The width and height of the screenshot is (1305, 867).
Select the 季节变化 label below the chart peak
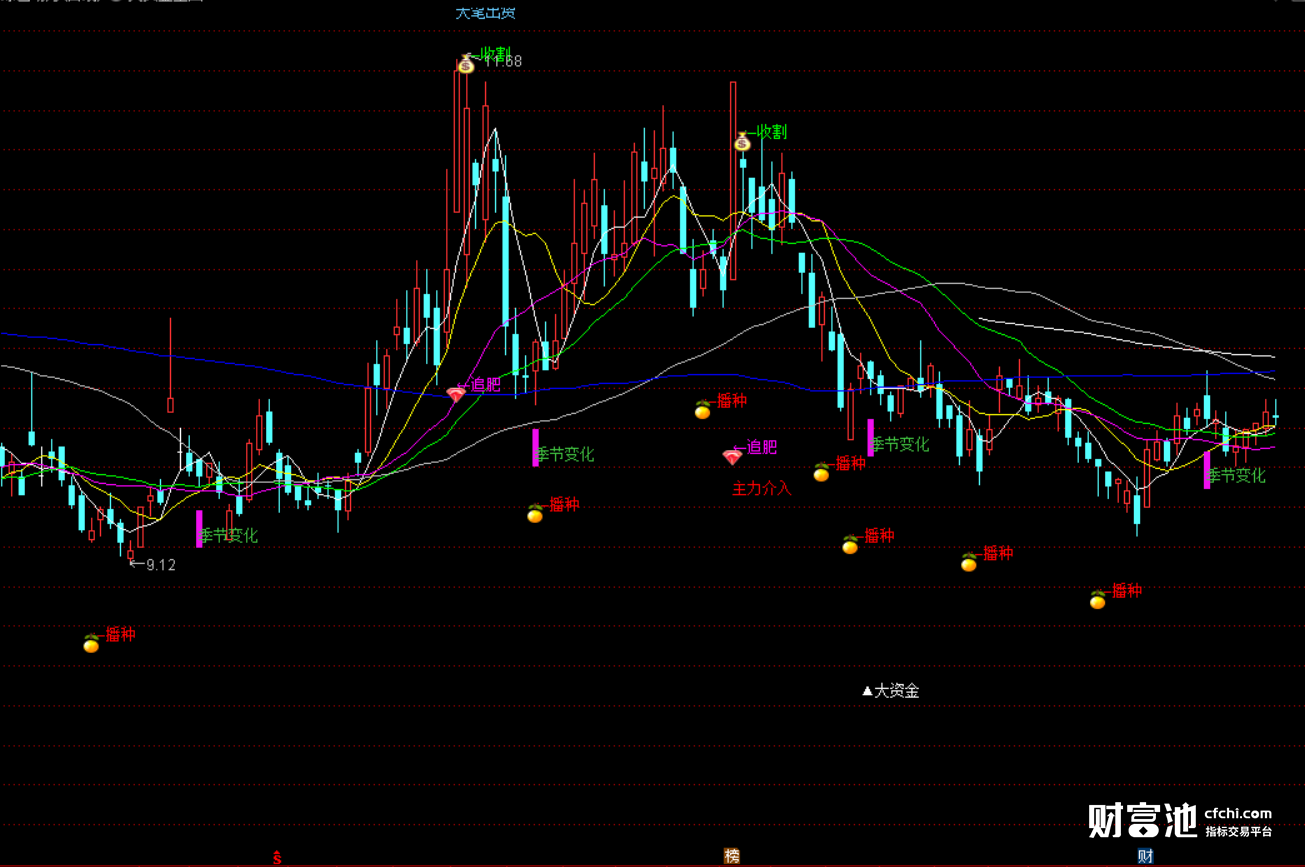click(565, 454)
